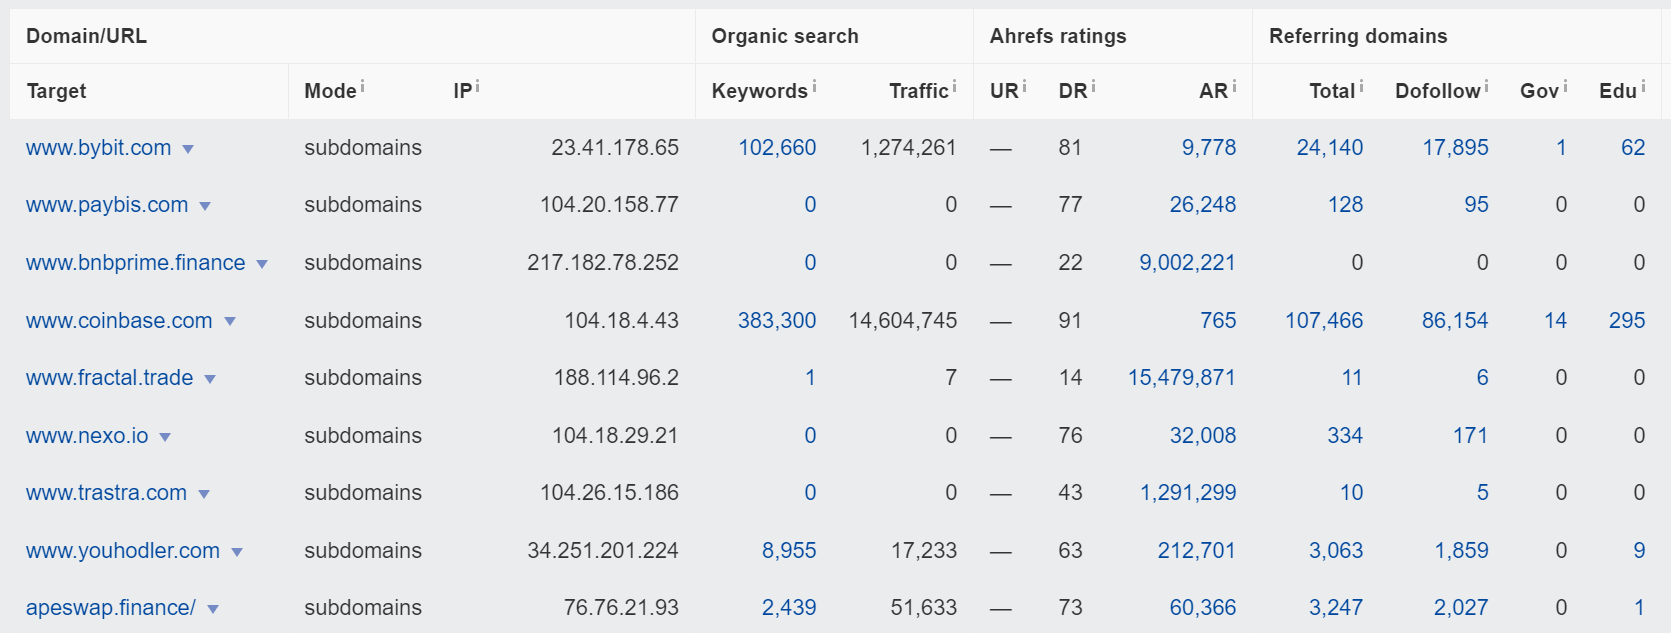Expand dropdown arrow beside www.bnbprime.finance
This screenshot has width=1671, height=633.
pos(262,264)
